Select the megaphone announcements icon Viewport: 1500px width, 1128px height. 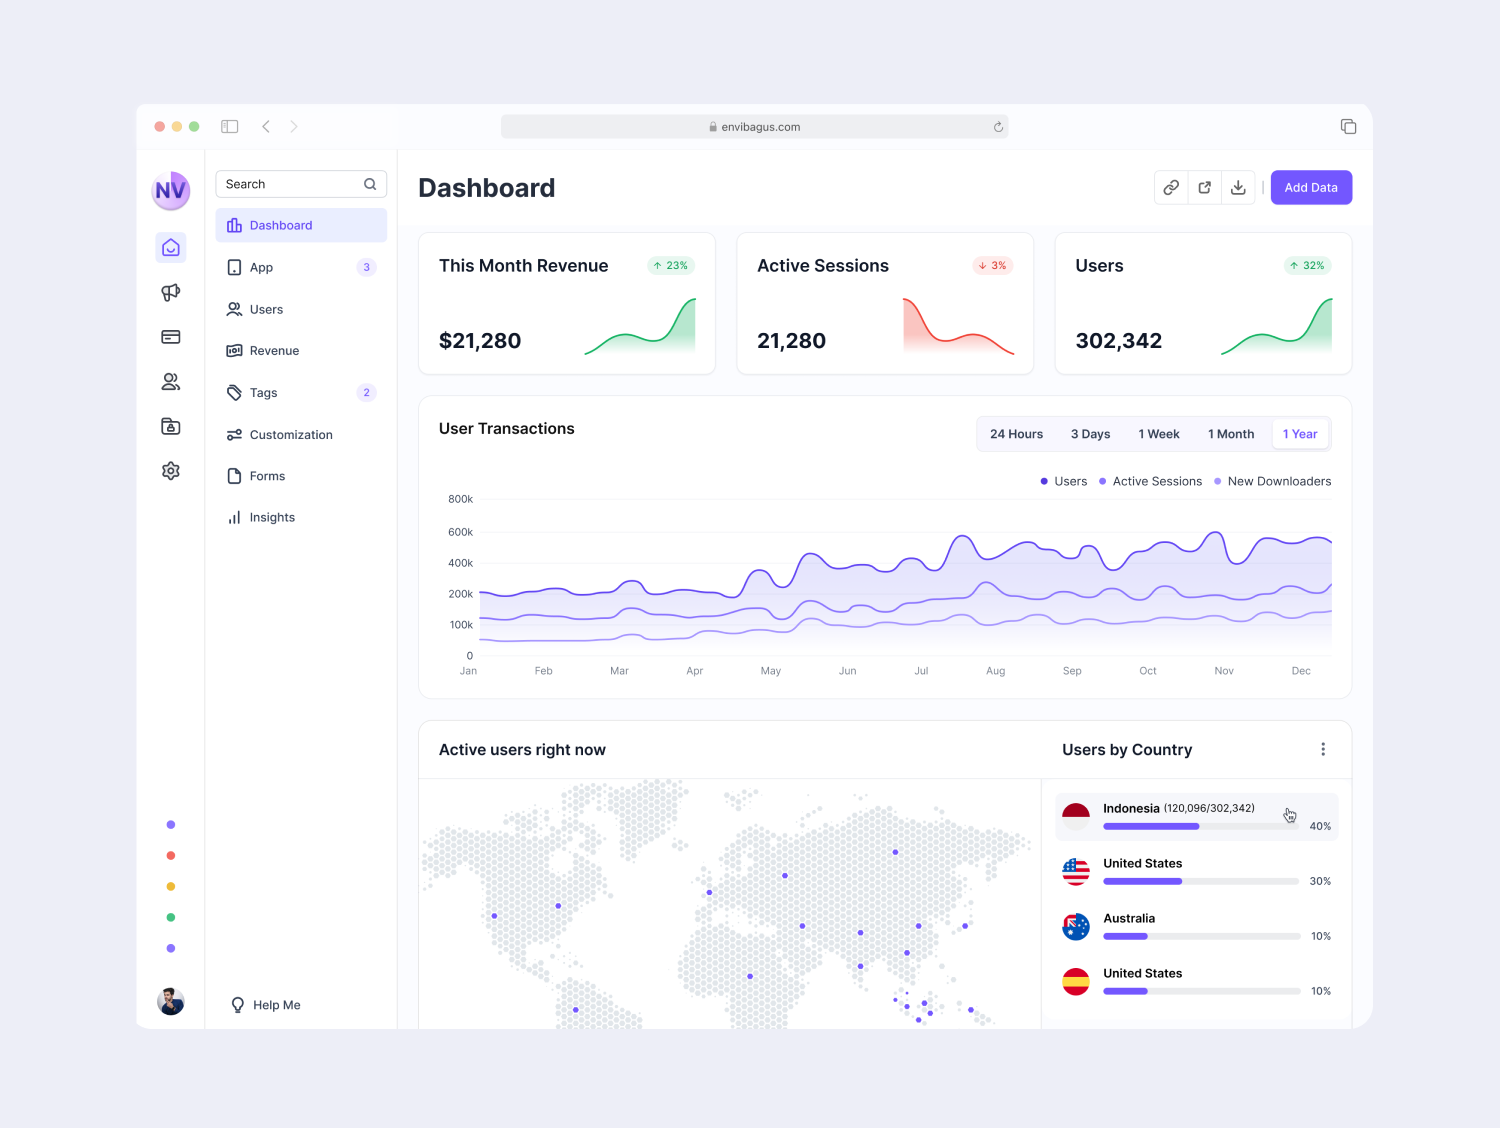click(x=170, y=292)
